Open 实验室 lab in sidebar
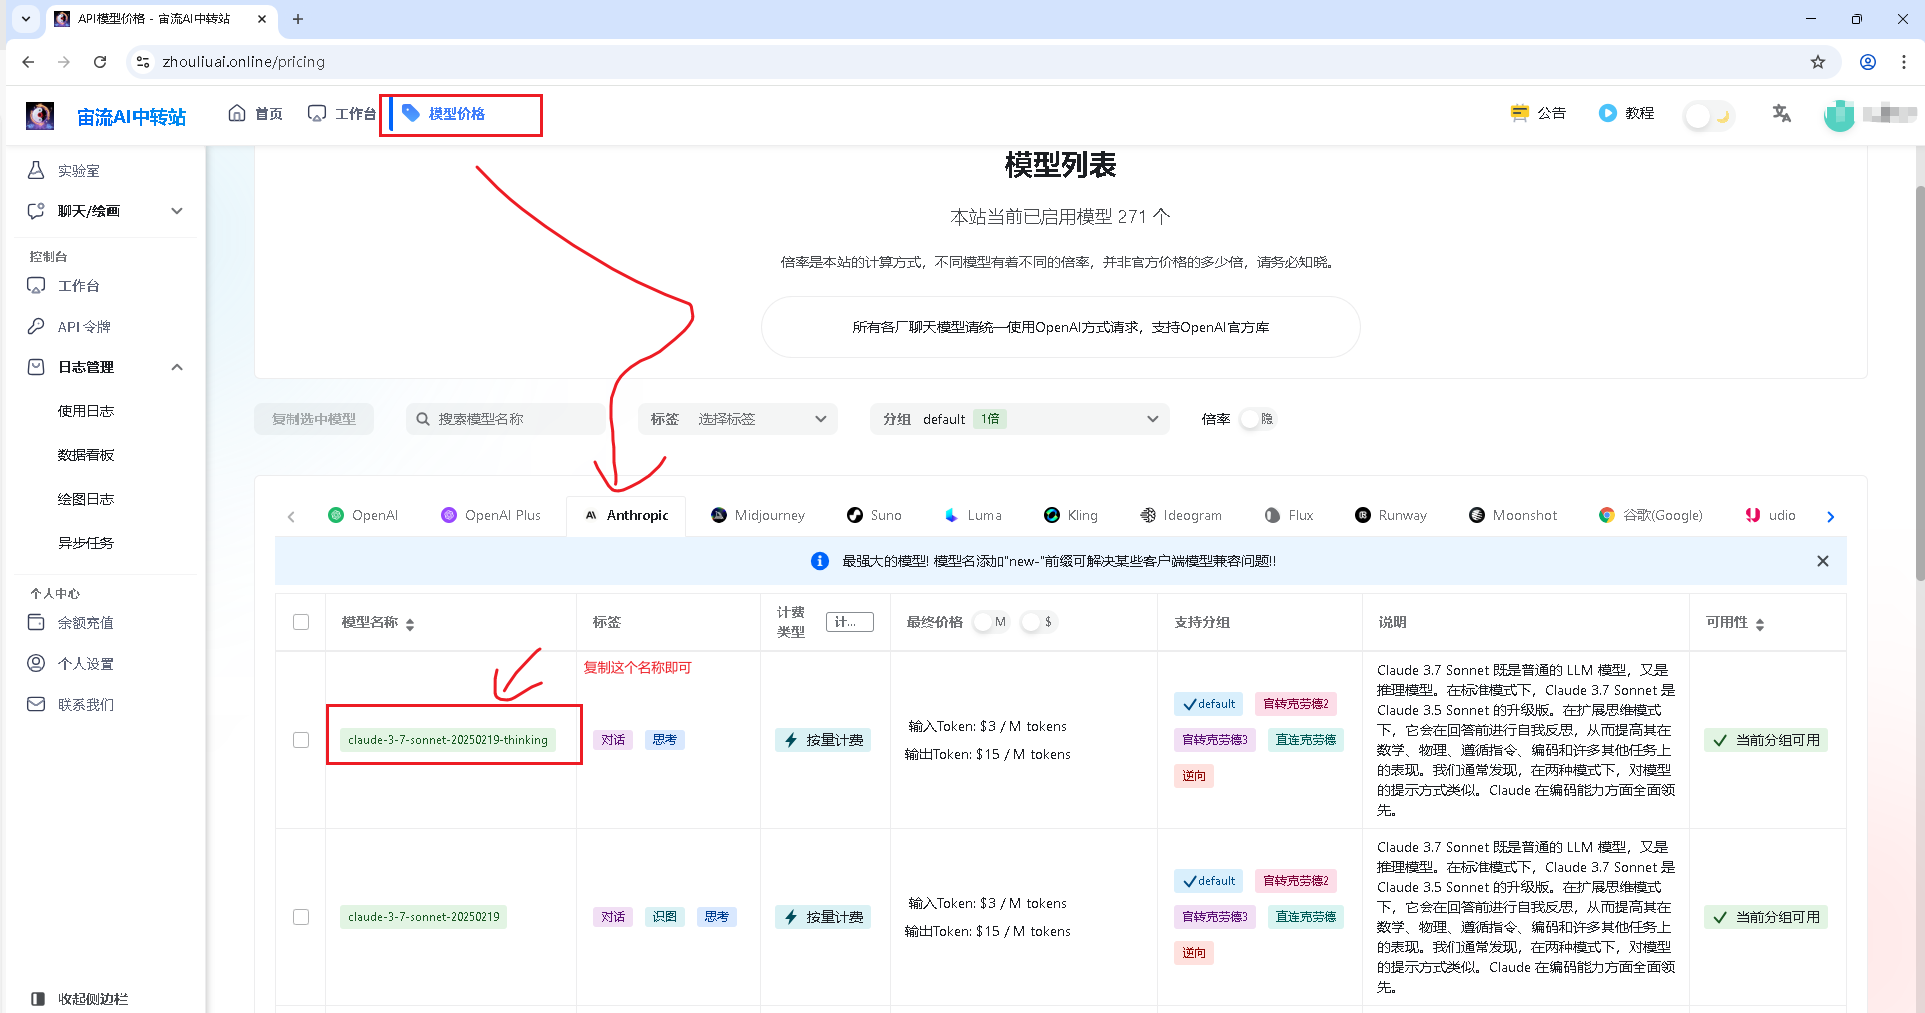The image size is (1925, 1013). (x=78, y=171)
